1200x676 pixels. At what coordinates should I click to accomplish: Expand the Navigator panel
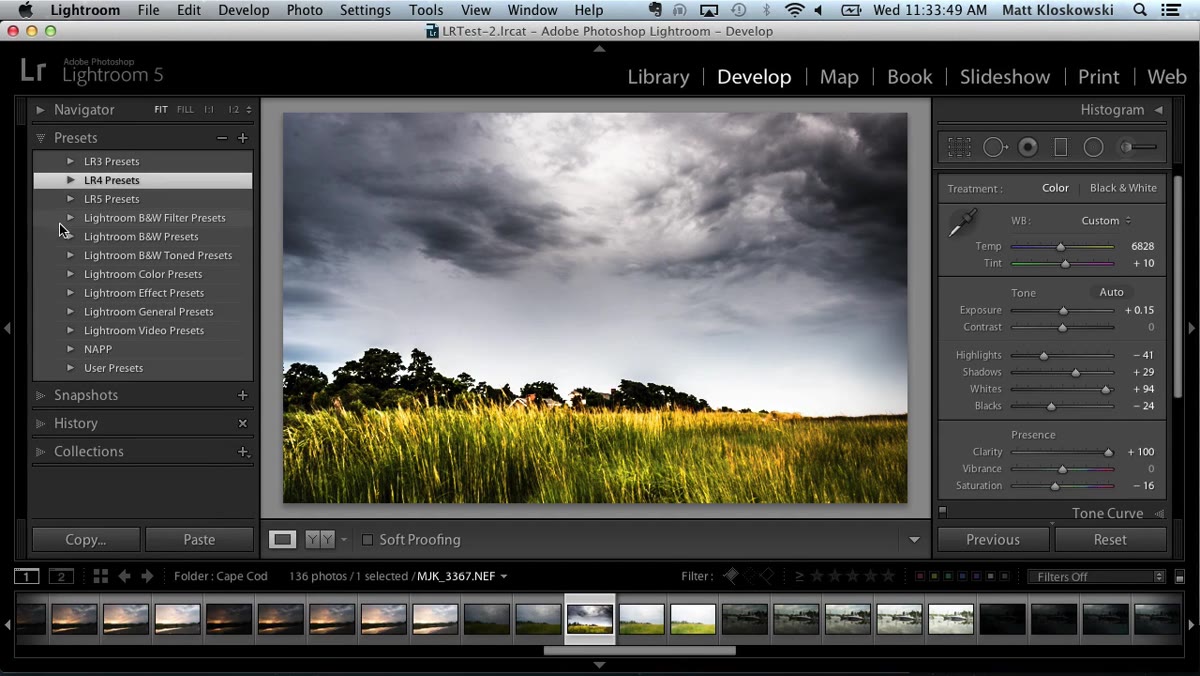pyautogui.click(x=40, y=110)
